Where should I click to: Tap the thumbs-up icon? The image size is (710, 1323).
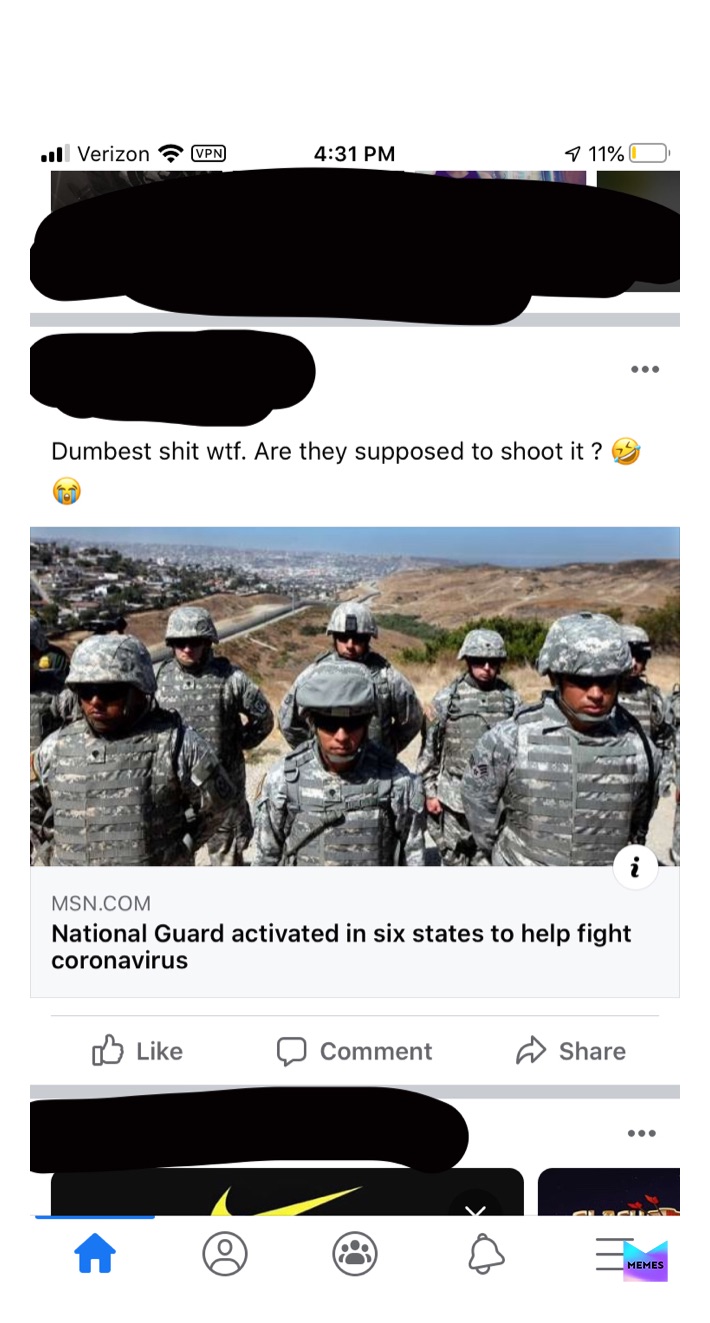[x=107, y=1050]
